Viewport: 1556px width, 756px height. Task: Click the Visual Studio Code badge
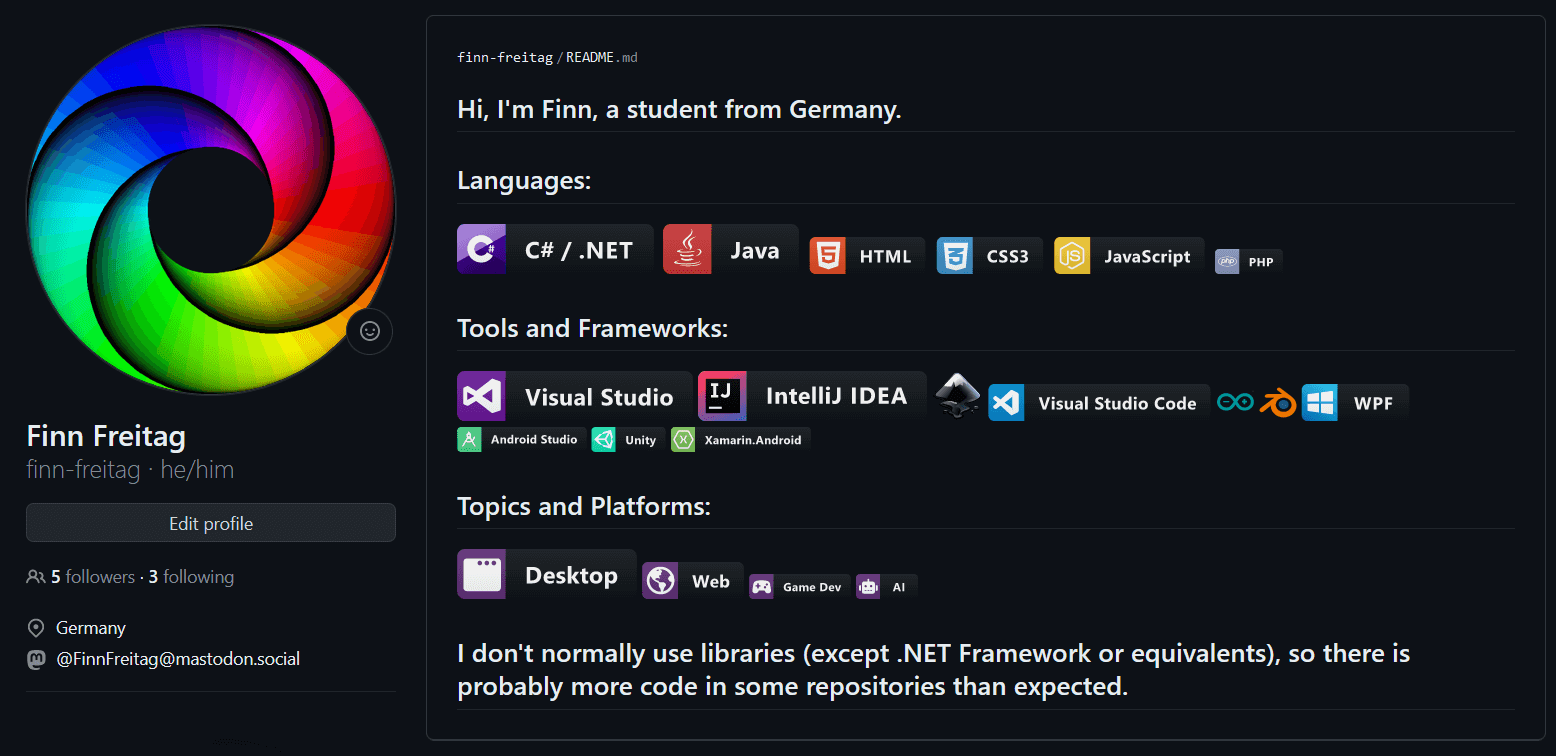1099,403
